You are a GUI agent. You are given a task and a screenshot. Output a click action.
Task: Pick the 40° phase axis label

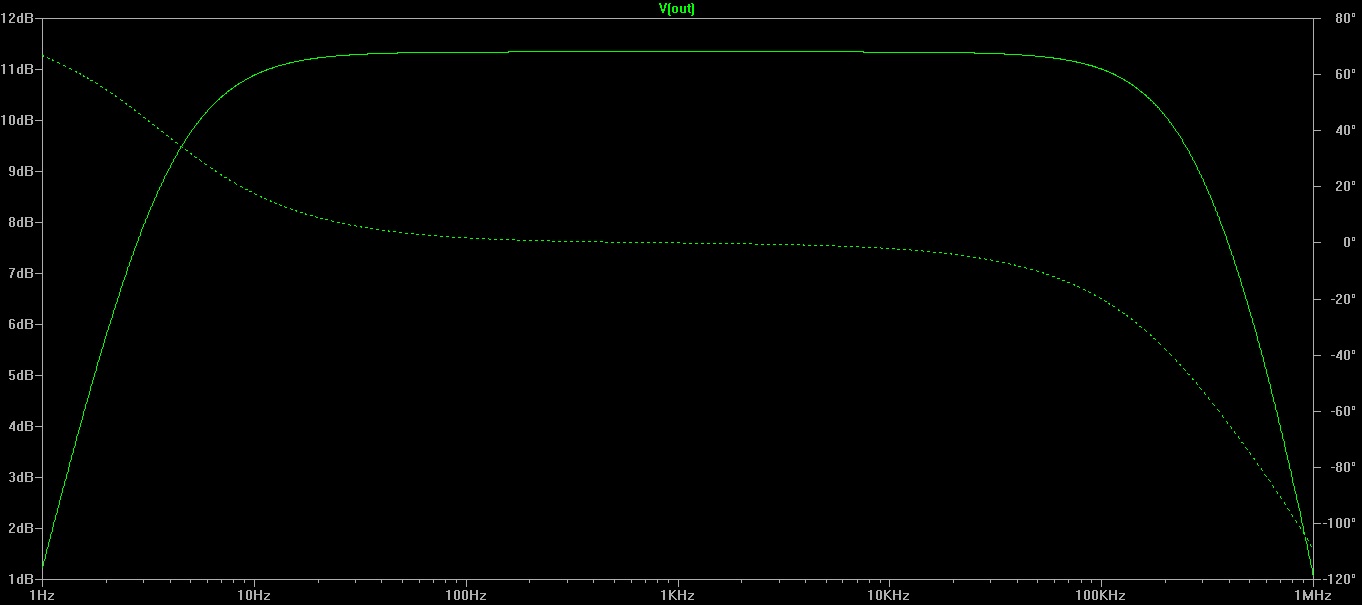[x=1344, y=130]
